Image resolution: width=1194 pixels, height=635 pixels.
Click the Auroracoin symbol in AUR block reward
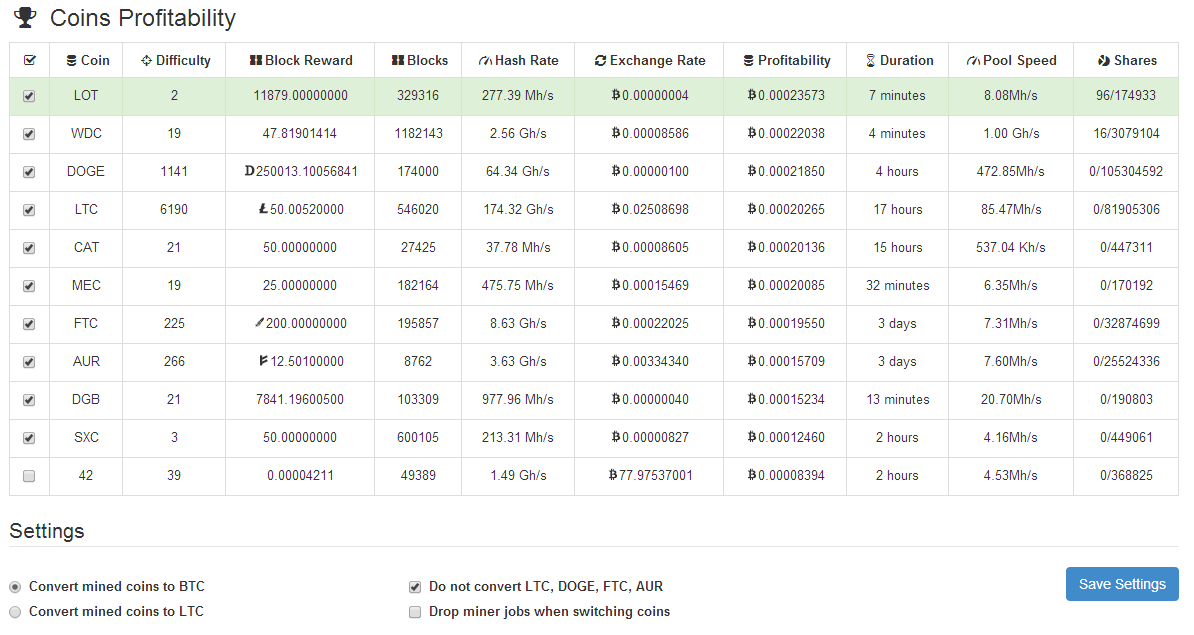pyautogui.click(x=263, y=361)
